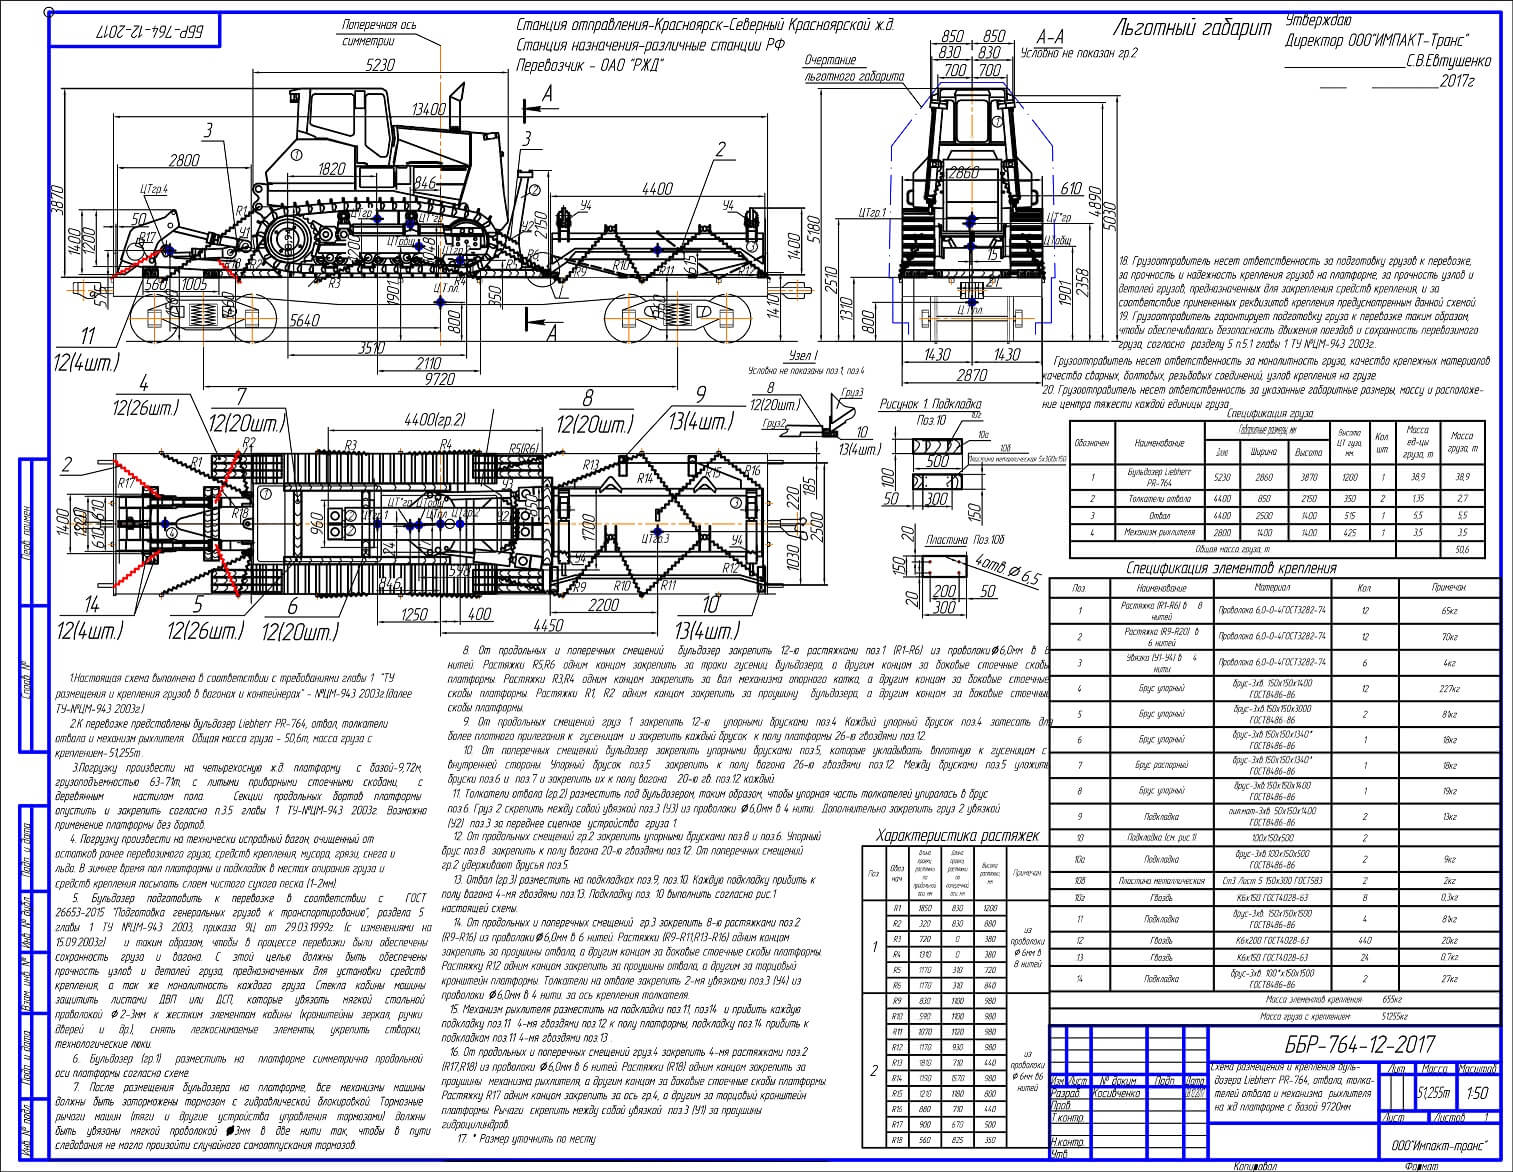Click the scale value "1:50"
The image size is (1513, 1172).
[x=1476, y=1093]
